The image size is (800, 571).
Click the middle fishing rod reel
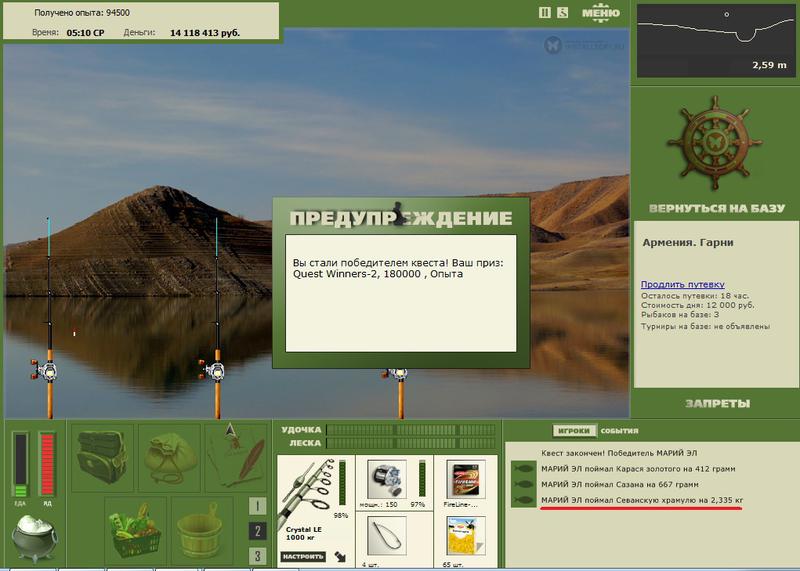[x=212, y=371]
